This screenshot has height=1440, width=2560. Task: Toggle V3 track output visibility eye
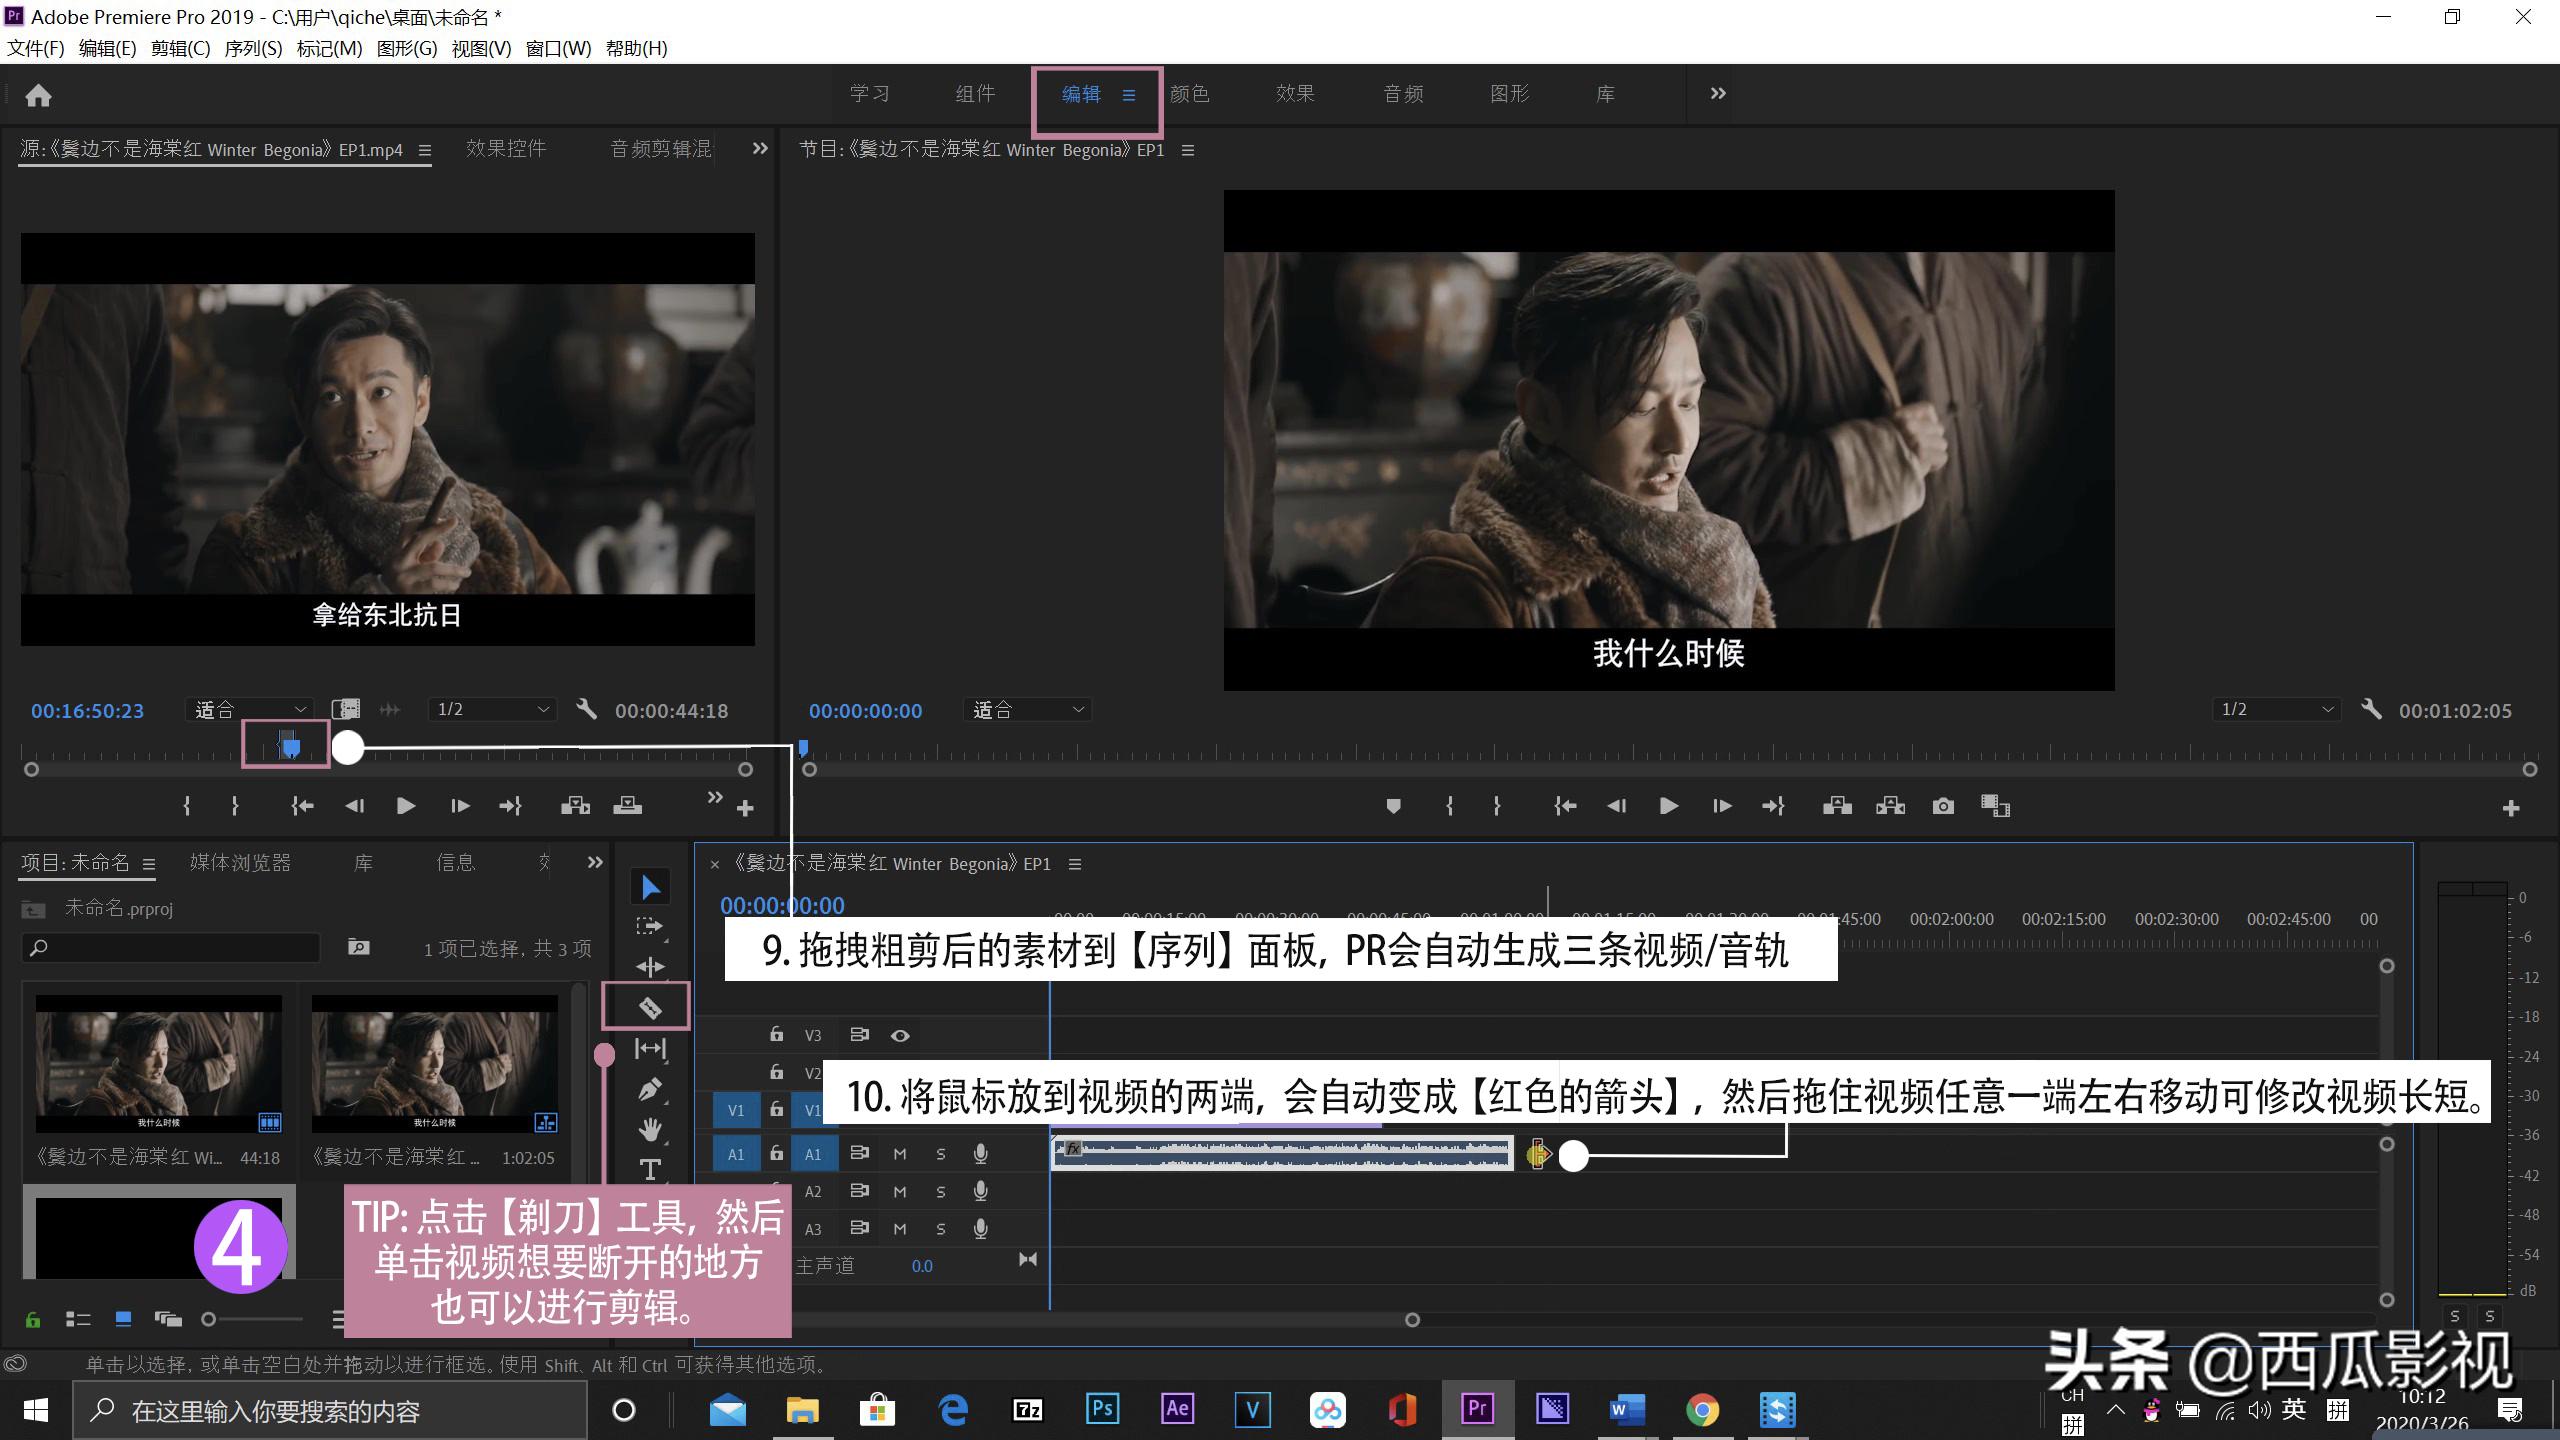899,1035
